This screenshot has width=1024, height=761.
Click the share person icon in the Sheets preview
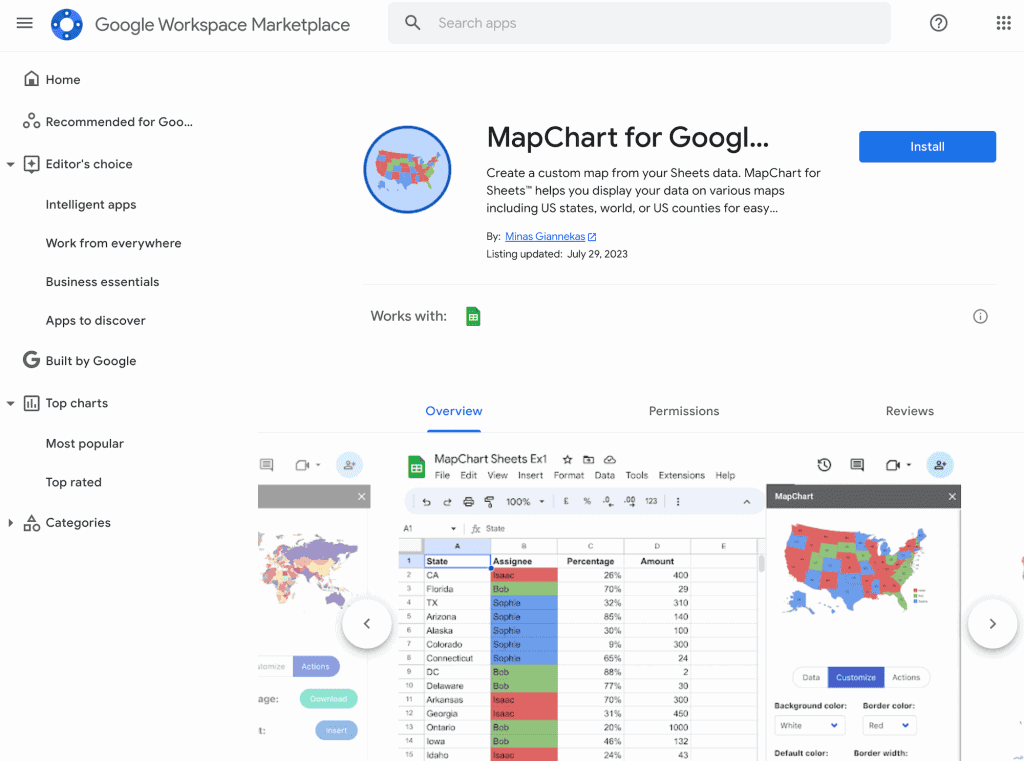(x=940, y=465)
